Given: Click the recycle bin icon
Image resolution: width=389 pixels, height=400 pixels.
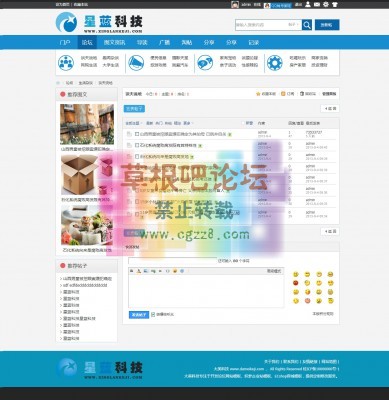Looking at the screenshot, I should pos(302,94).
